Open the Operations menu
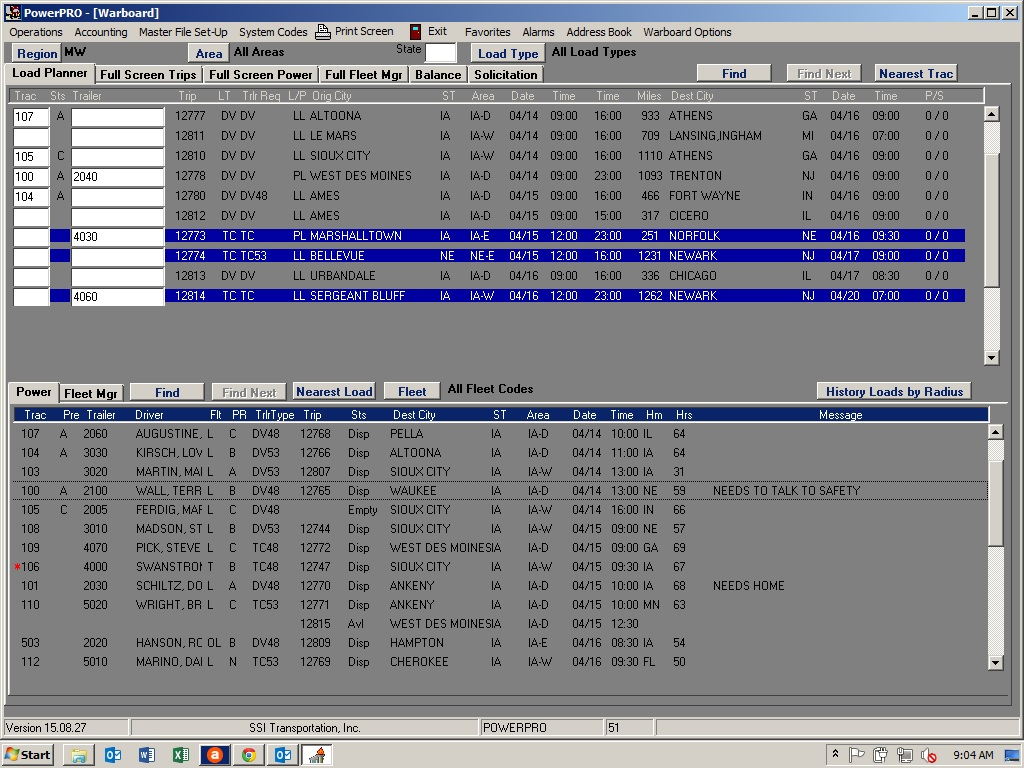1024x768 pixels. pos(36,32)
